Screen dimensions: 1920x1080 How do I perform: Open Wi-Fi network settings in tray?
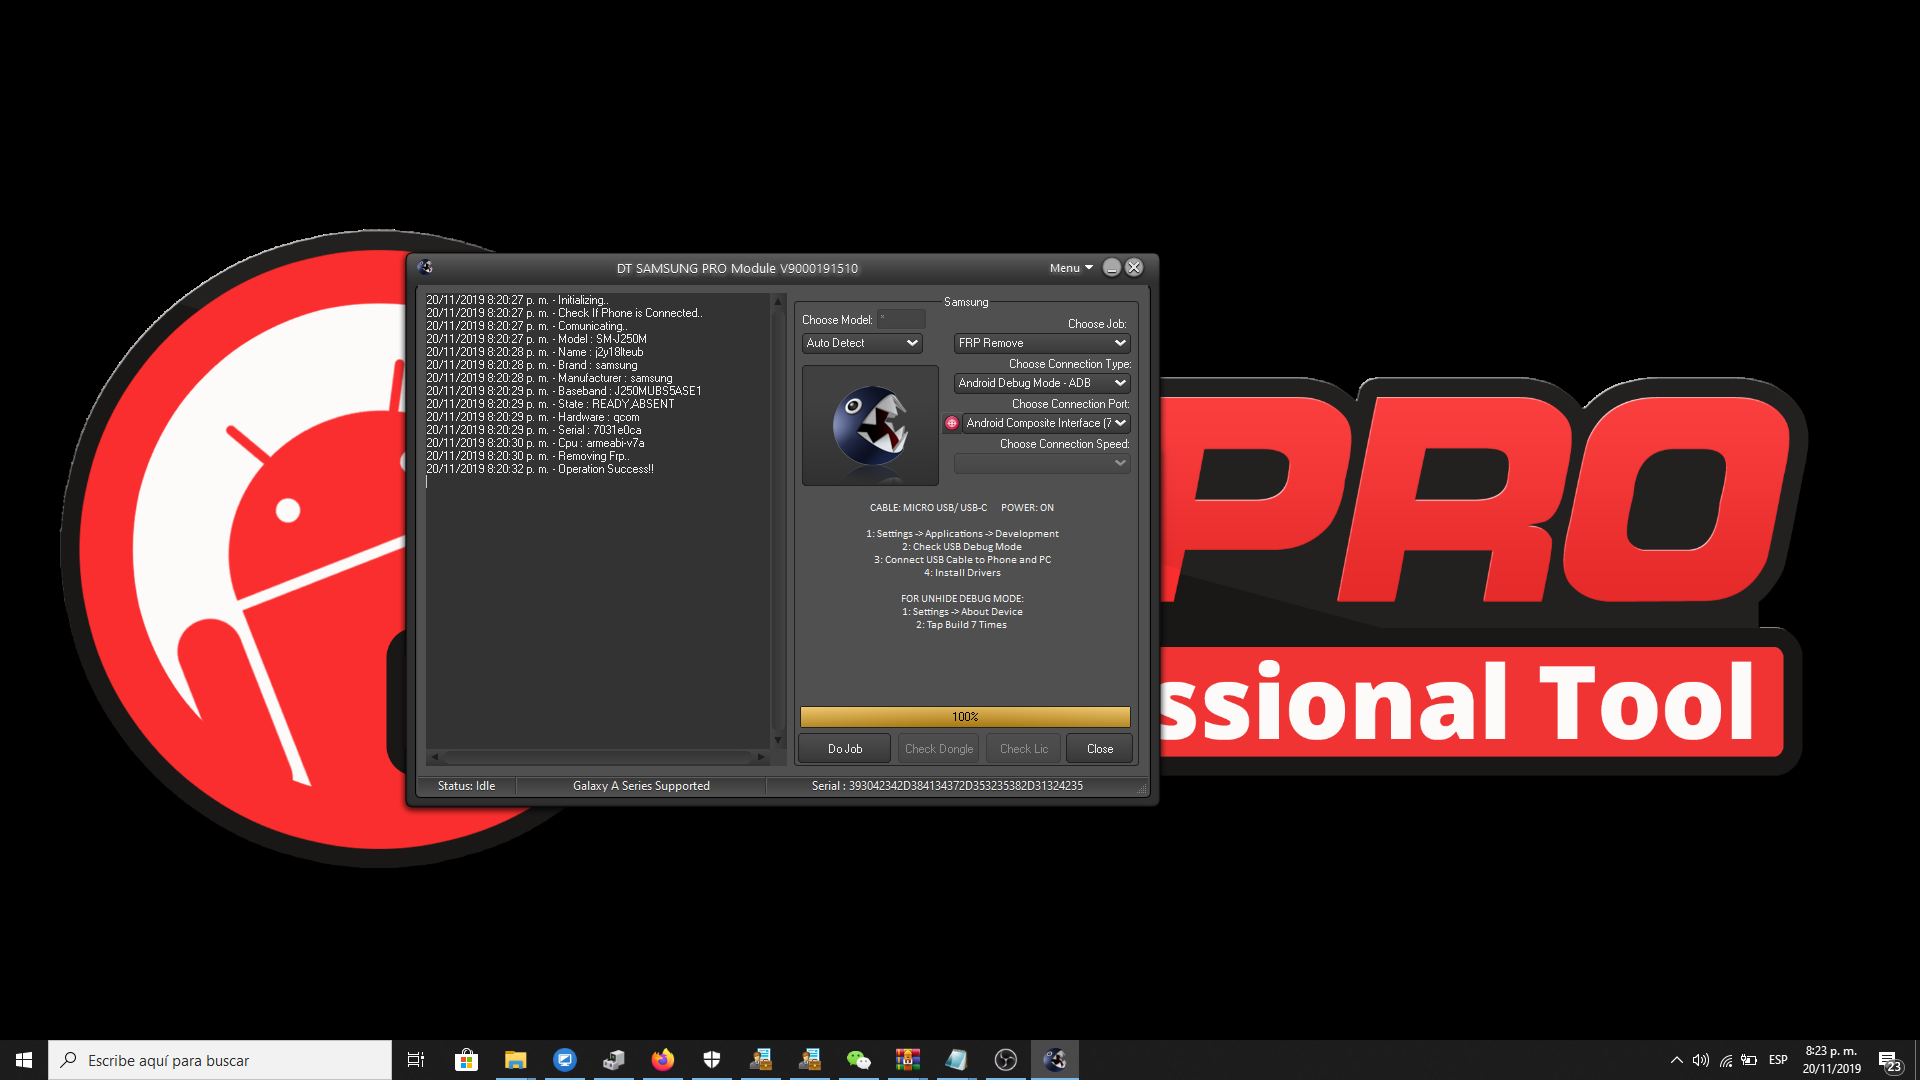click(1726, 1060)
